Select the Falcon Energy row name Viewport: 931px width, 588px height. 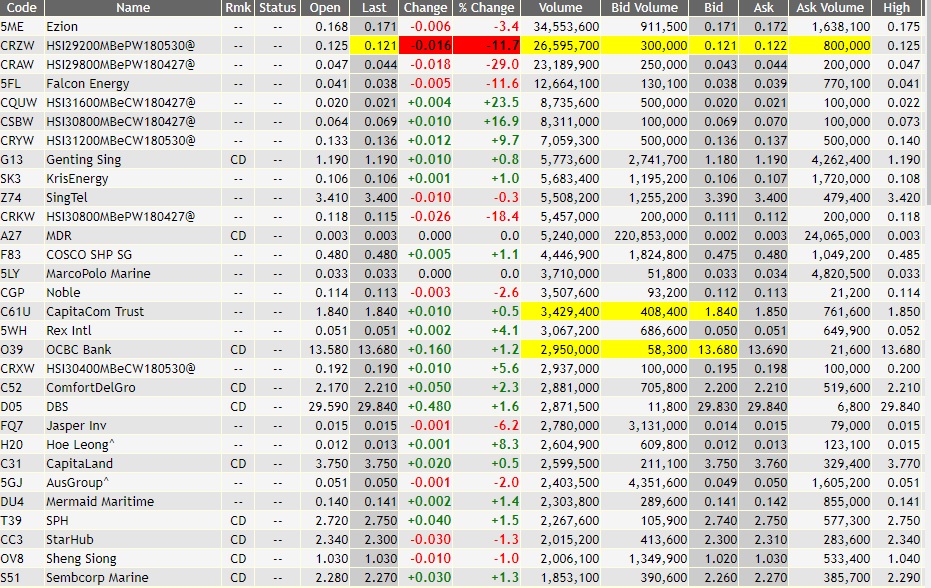point(87,84)
